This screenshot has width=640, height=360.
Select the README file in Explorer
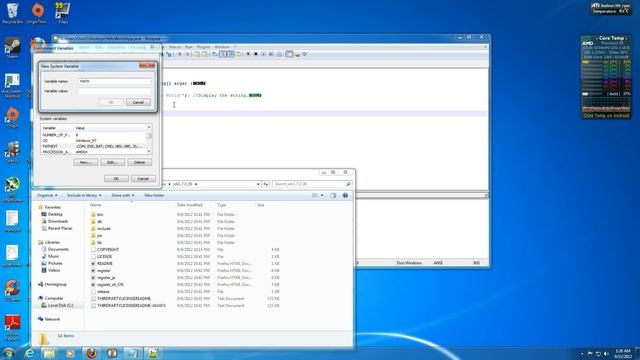(104, 264)
